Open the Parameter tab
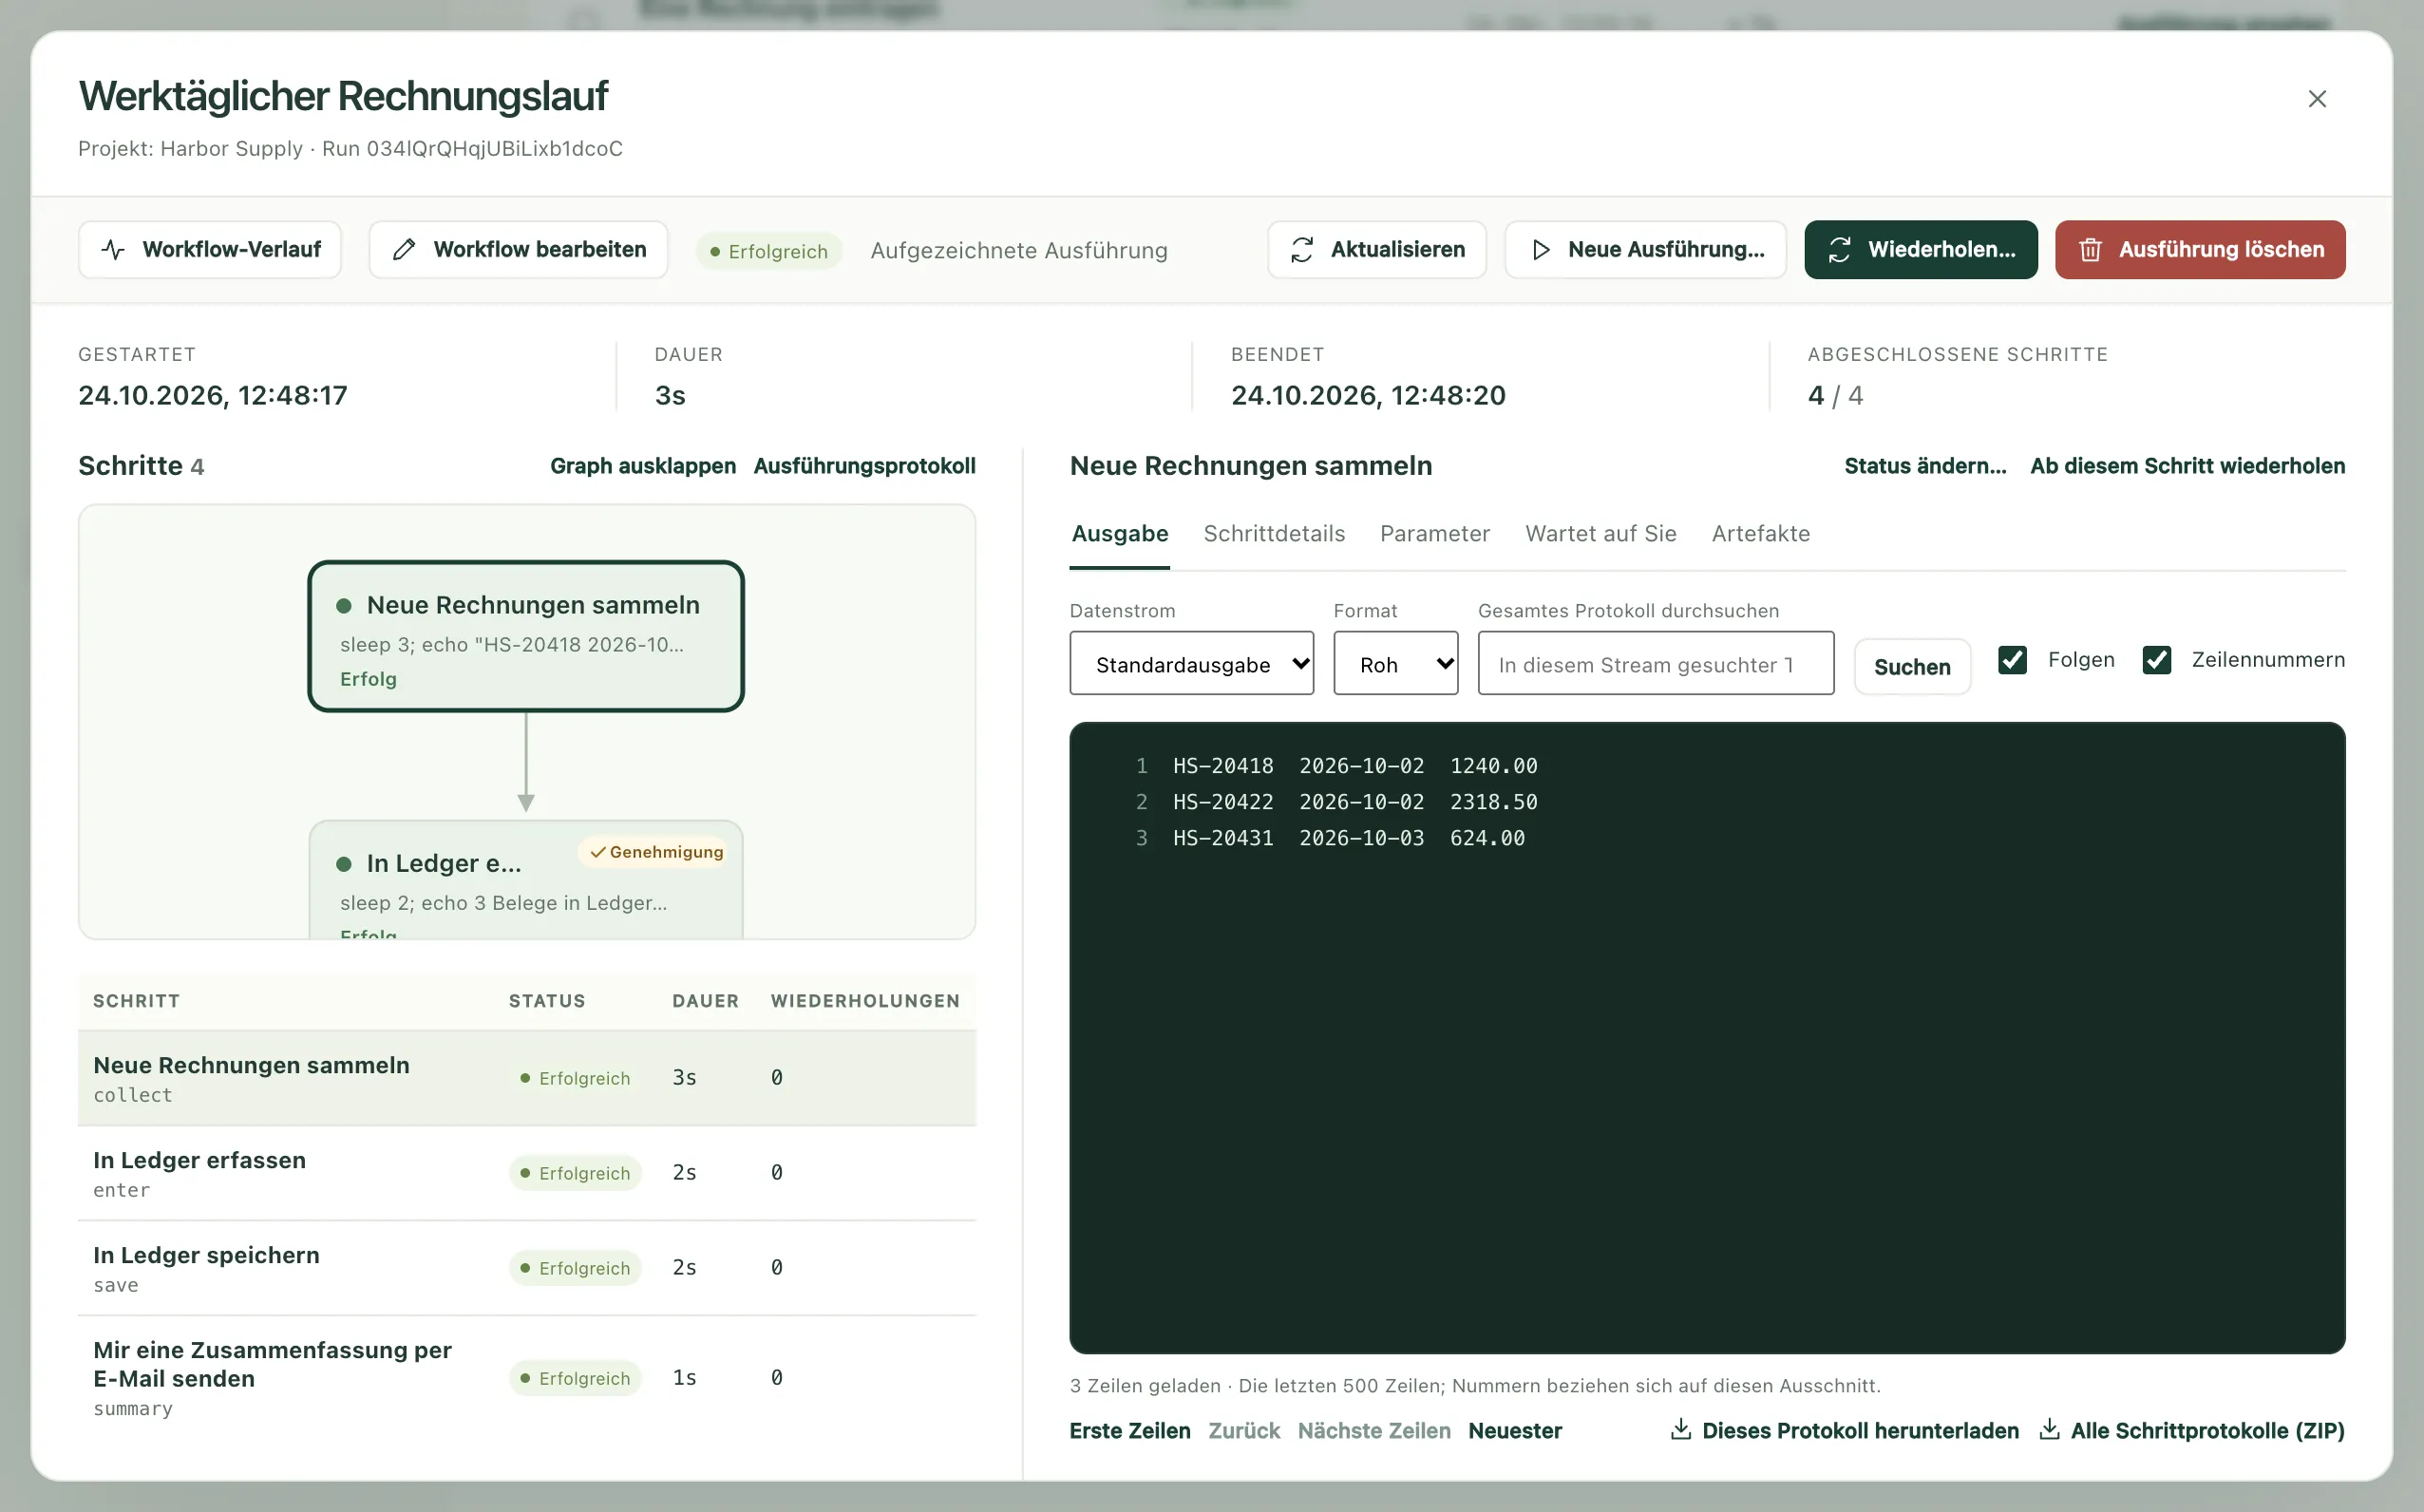 (1434, 534)
